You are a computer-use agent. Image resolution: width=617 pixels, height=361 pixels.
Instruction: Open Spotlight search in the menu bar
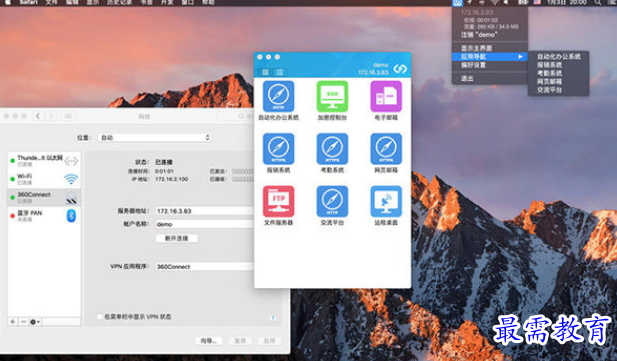pos(598,2)
